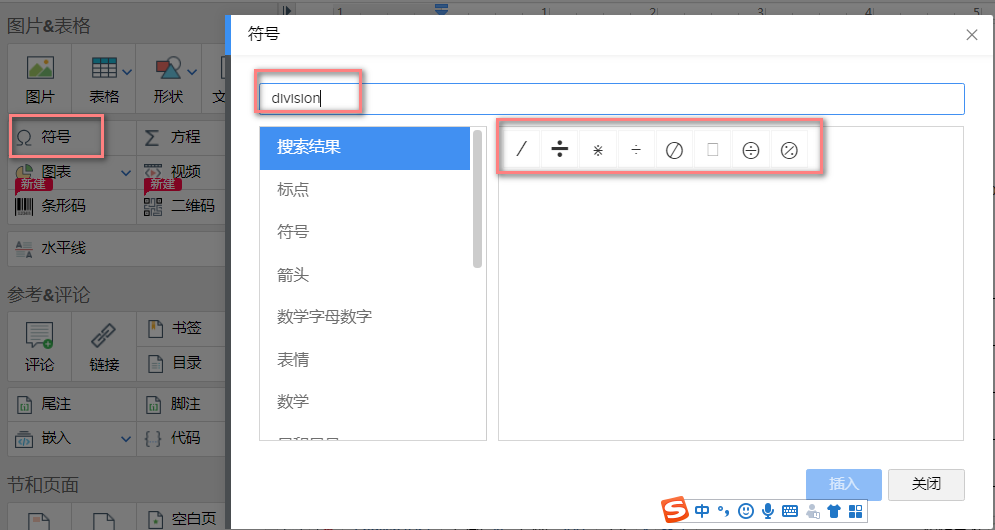
Task: Click the 空白页 blank page button
Action: click(x=180, y=519)
